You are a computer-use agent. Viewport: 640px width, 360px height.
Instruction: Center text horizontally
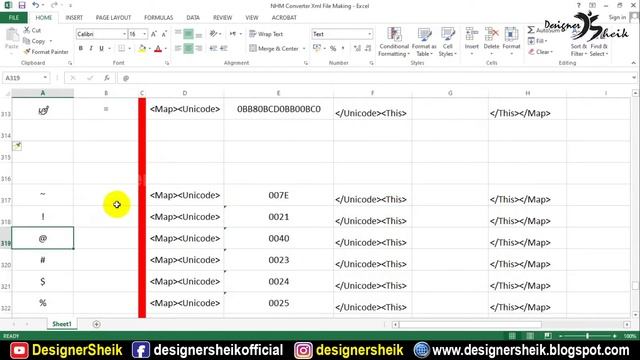coord(188,49)
